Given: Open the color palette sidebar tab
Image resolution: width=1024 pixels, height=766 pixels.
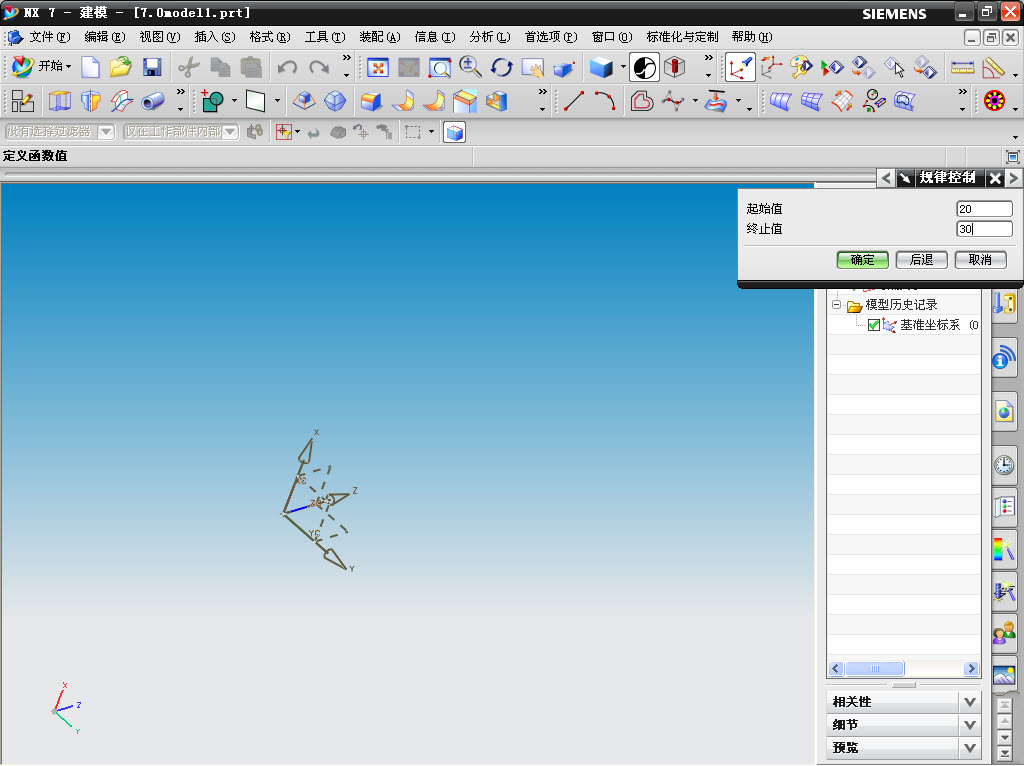Looking at the screenshot, I should pyautogui.click(x=1004, y=548).
